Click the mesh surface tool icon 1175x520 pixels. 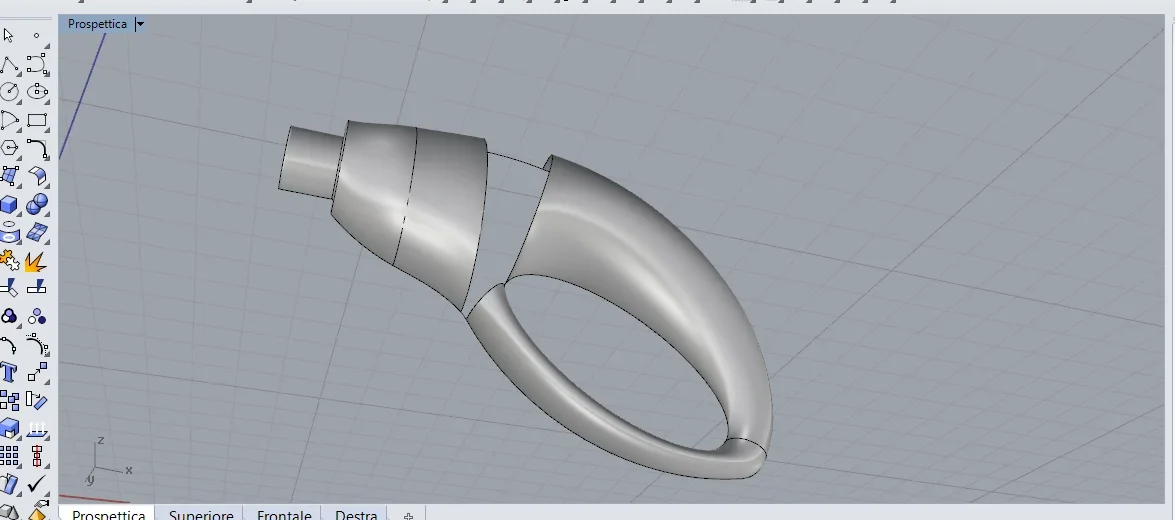pos(37,232)
